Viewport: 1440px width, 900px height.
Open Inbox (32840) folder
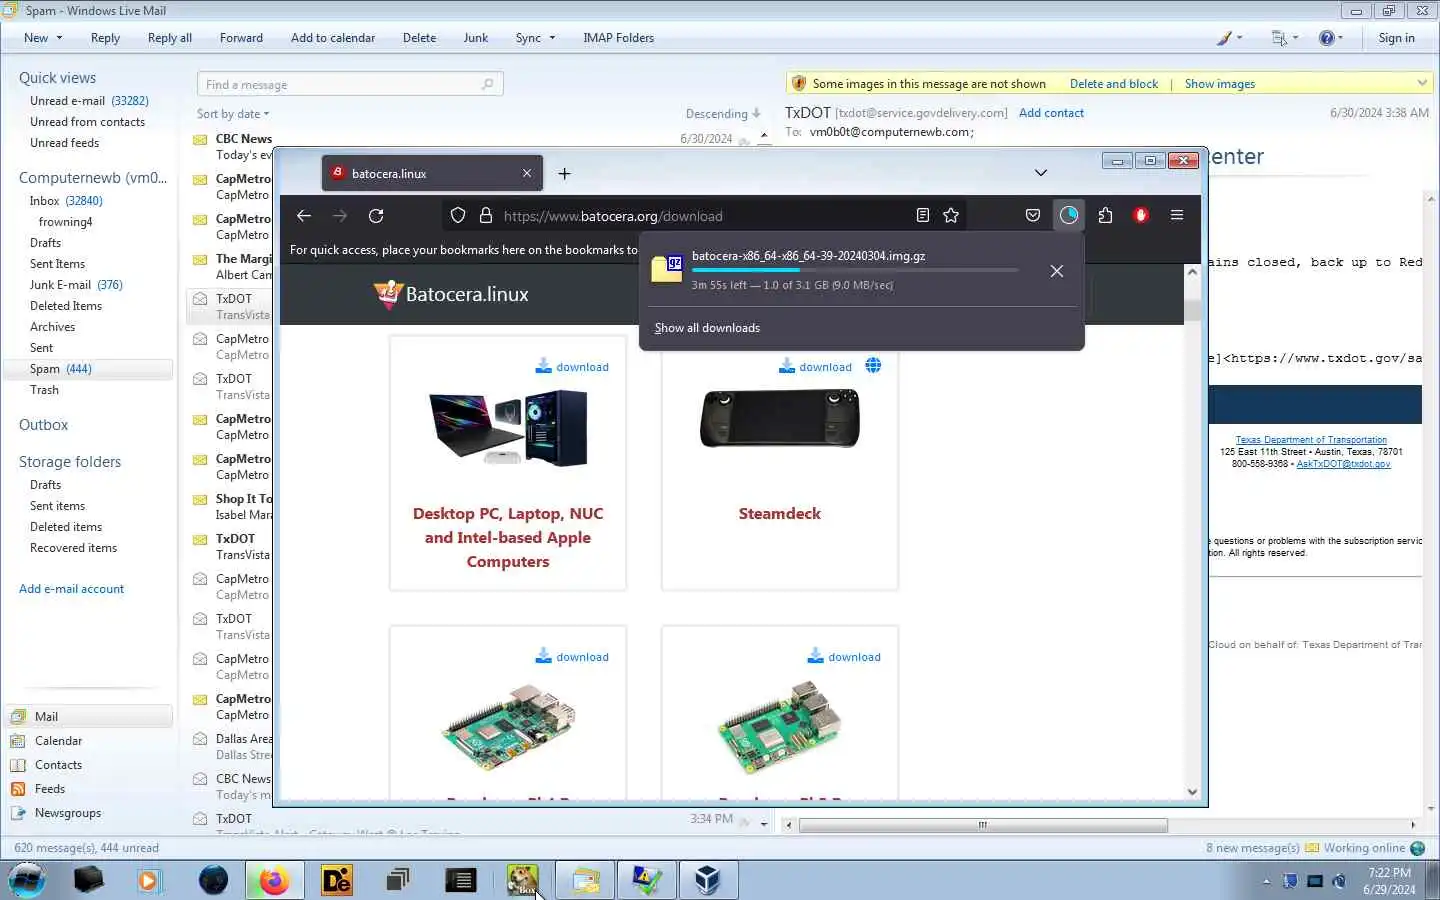point(66,201)
